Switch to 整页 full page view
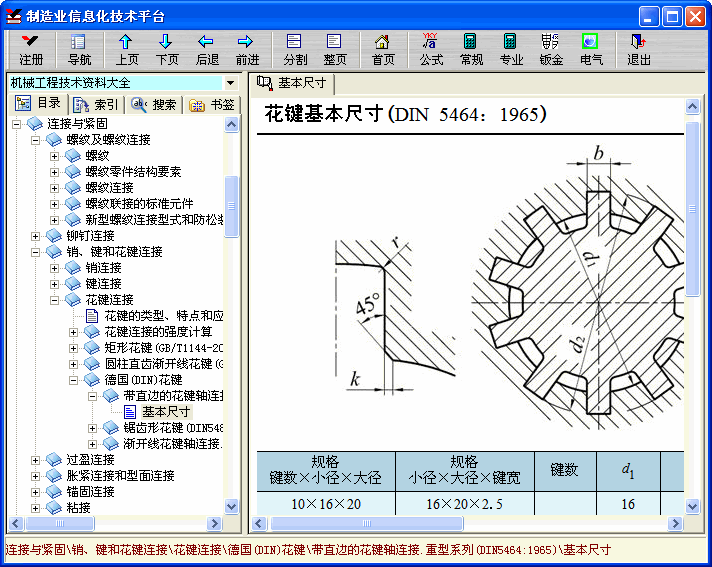Viewport: 712px width, 567px height. (x=335, y=49)
